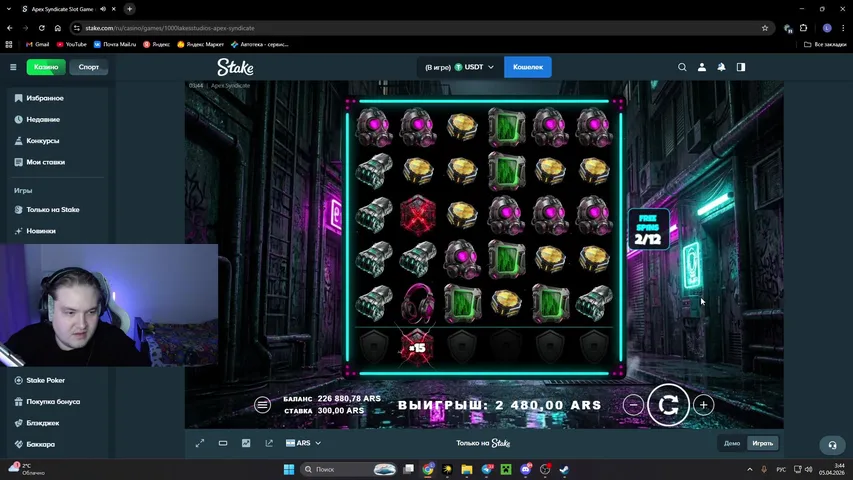This screenshot has height=480, width=853.
Task: Toggle theater mode icon below the game
Action: coord(223,443)
